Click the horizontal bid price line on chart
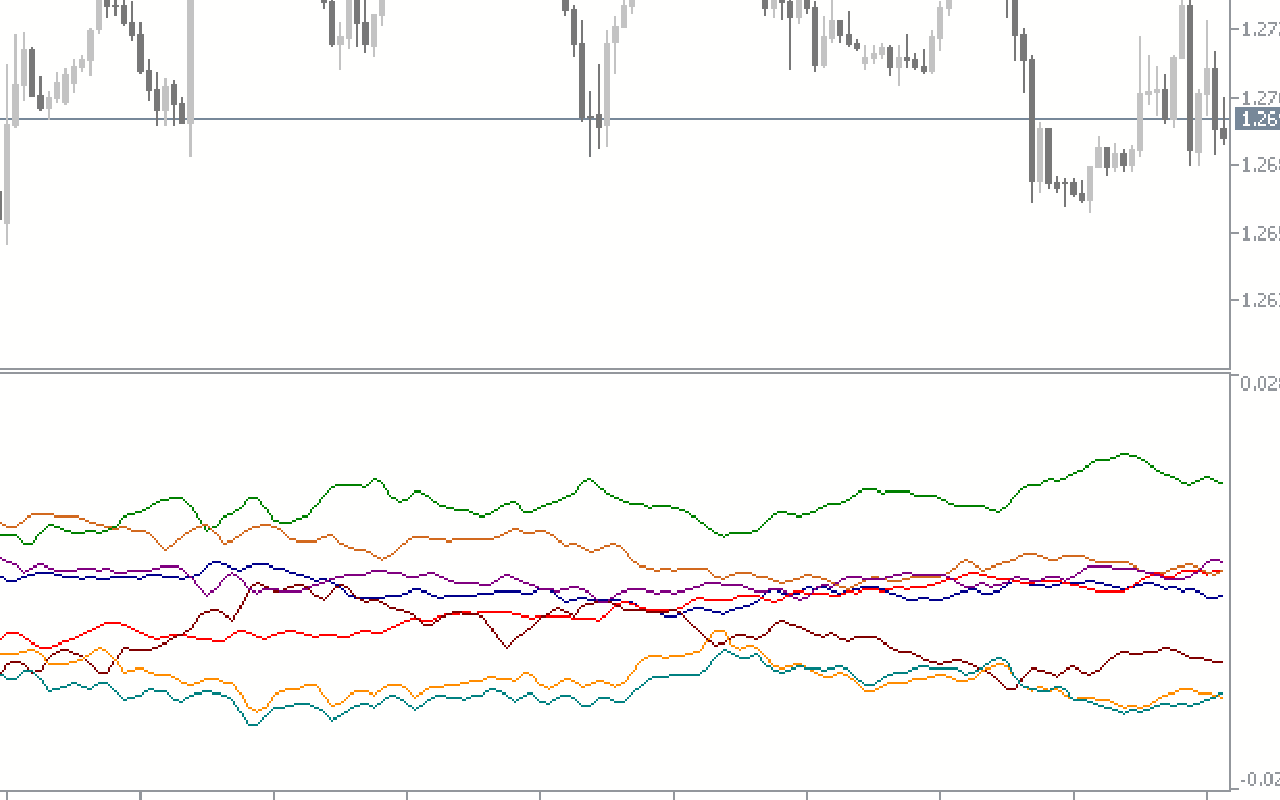The height and width of the screenshot is (800, 1280). pos(614,120)
